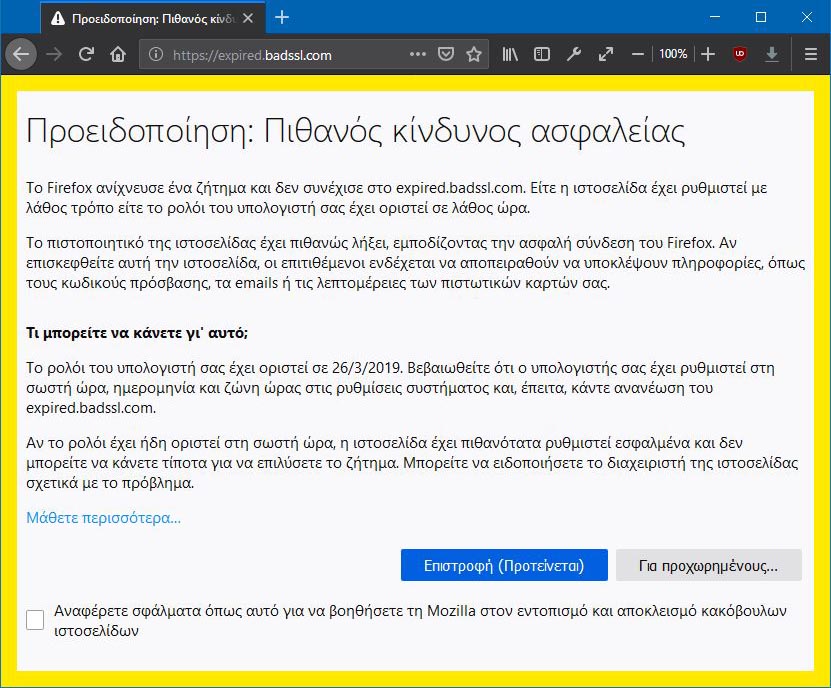Minimize the Firefox window
Screen dimensions: 831x688
715,17
